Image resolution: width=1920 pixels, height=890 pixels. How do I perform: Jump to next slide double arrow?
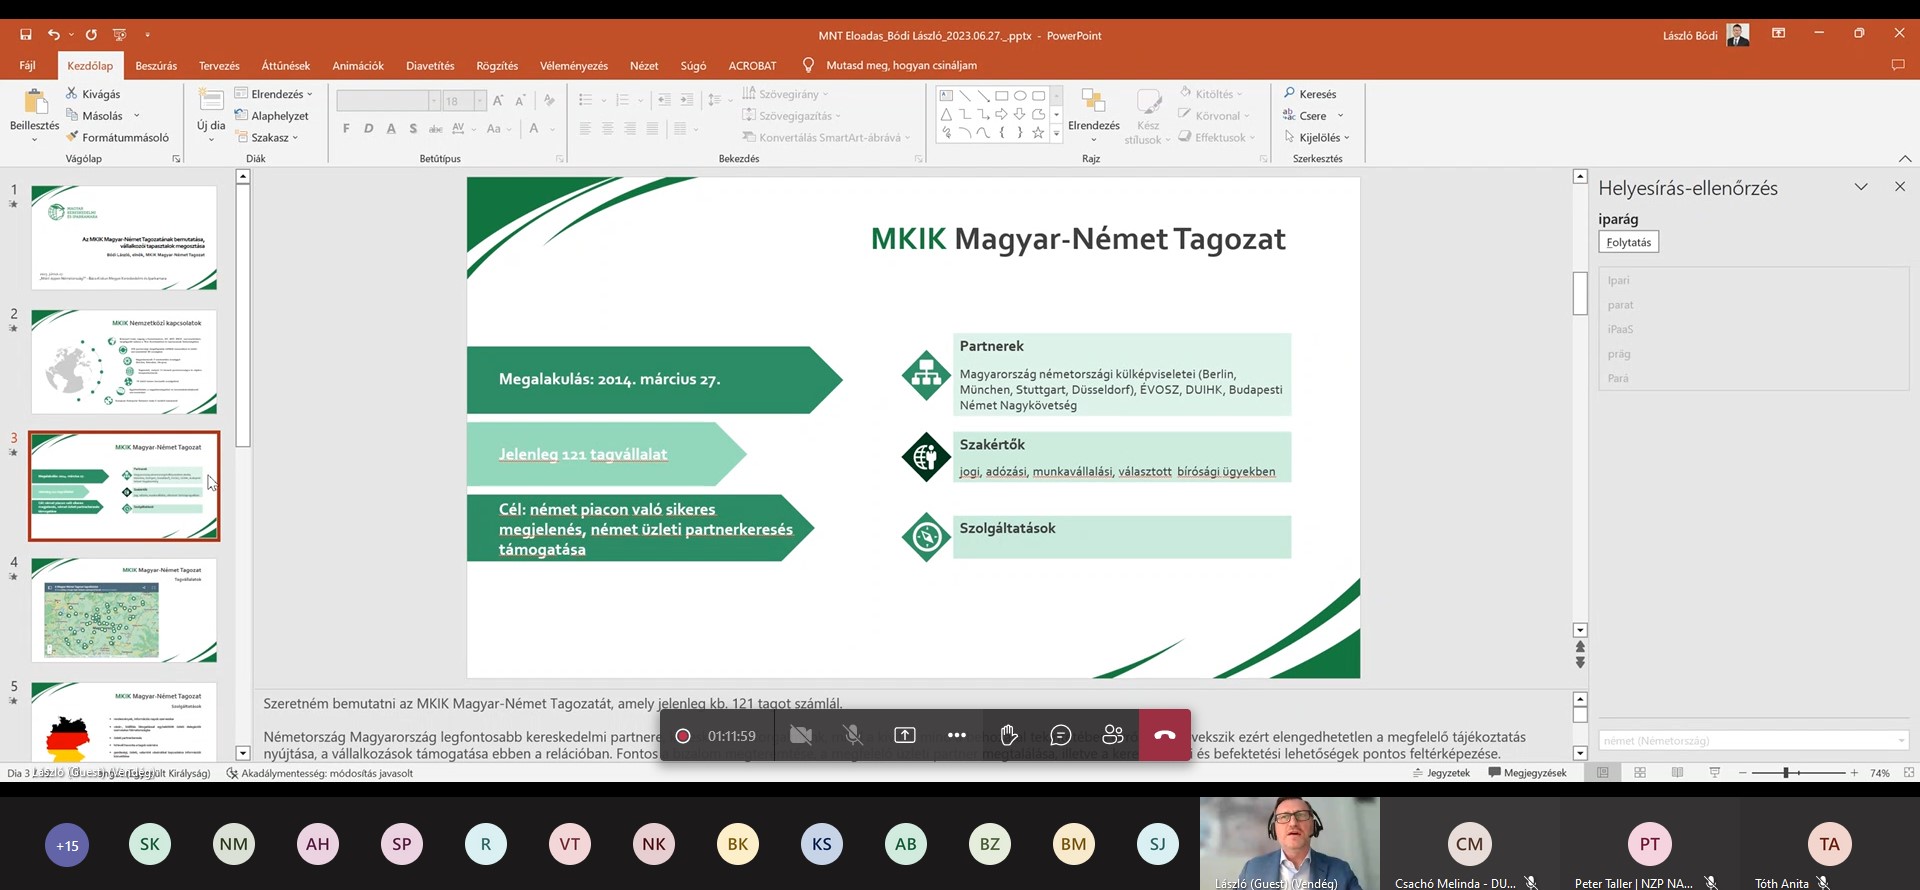(1580, 663)
